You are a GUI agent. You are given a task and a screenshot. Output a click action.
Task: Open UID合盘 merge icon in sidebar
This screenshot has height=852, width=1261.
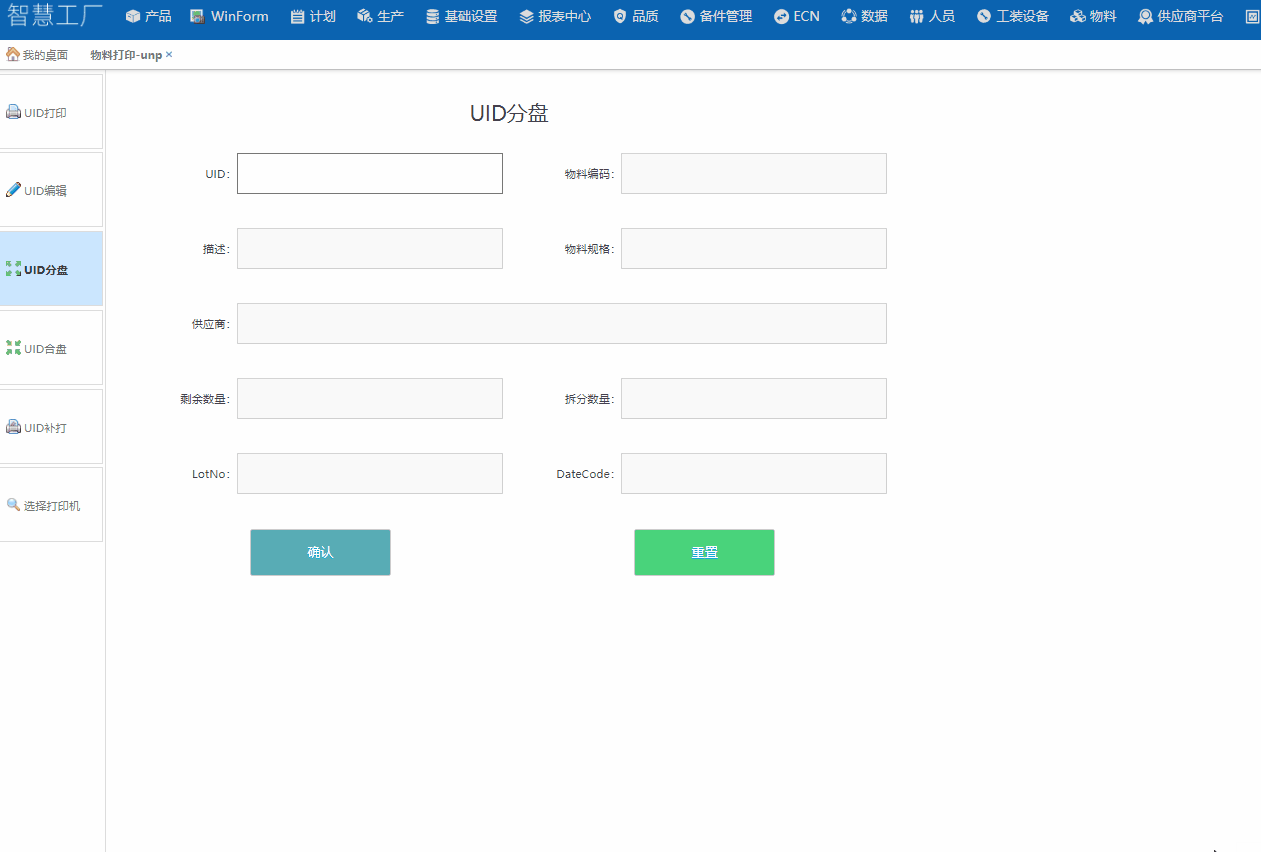click(x=13, y=348)
